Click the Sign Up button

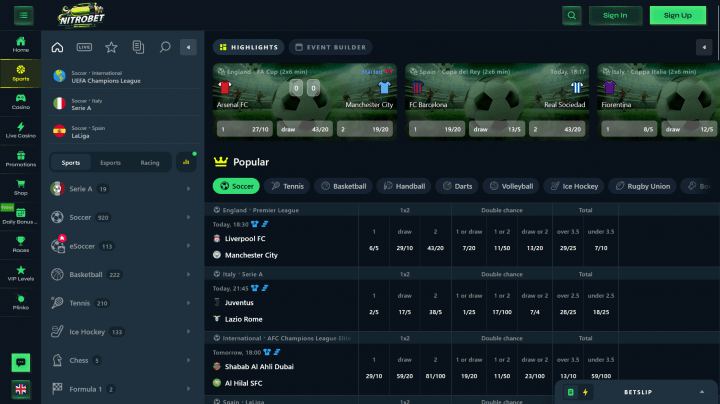(x=677, y=15)
